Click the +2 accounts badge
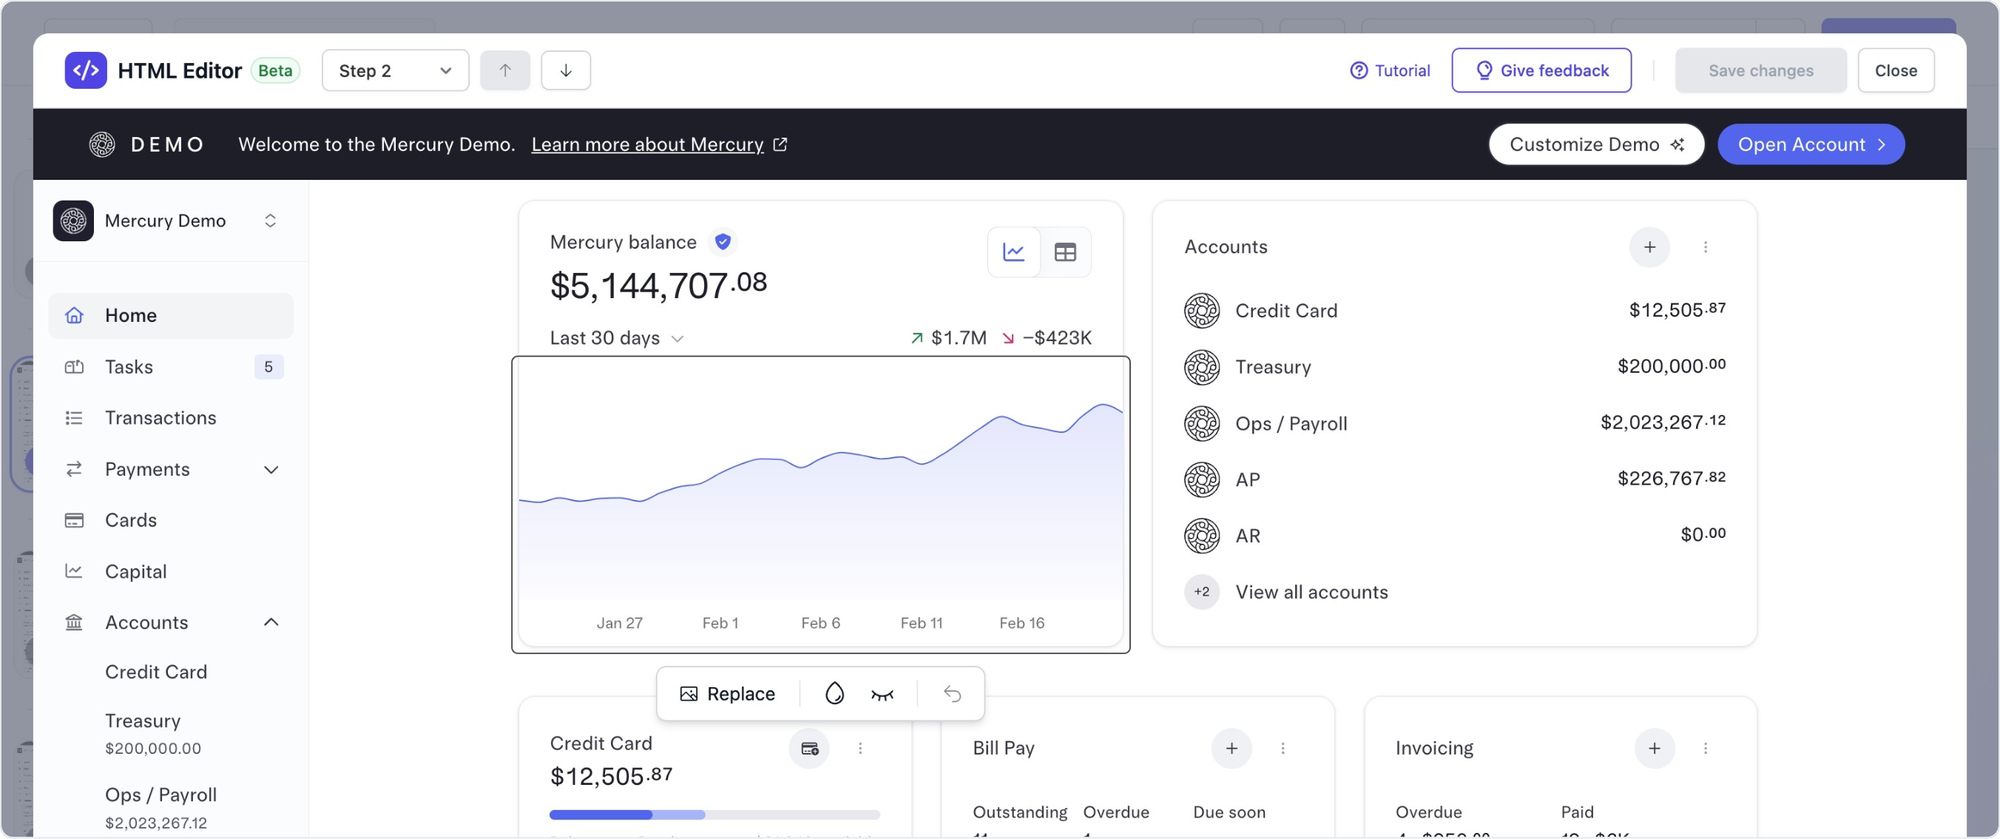The height and width of the screenshot is (839, 2000). tap(1202, 592)
